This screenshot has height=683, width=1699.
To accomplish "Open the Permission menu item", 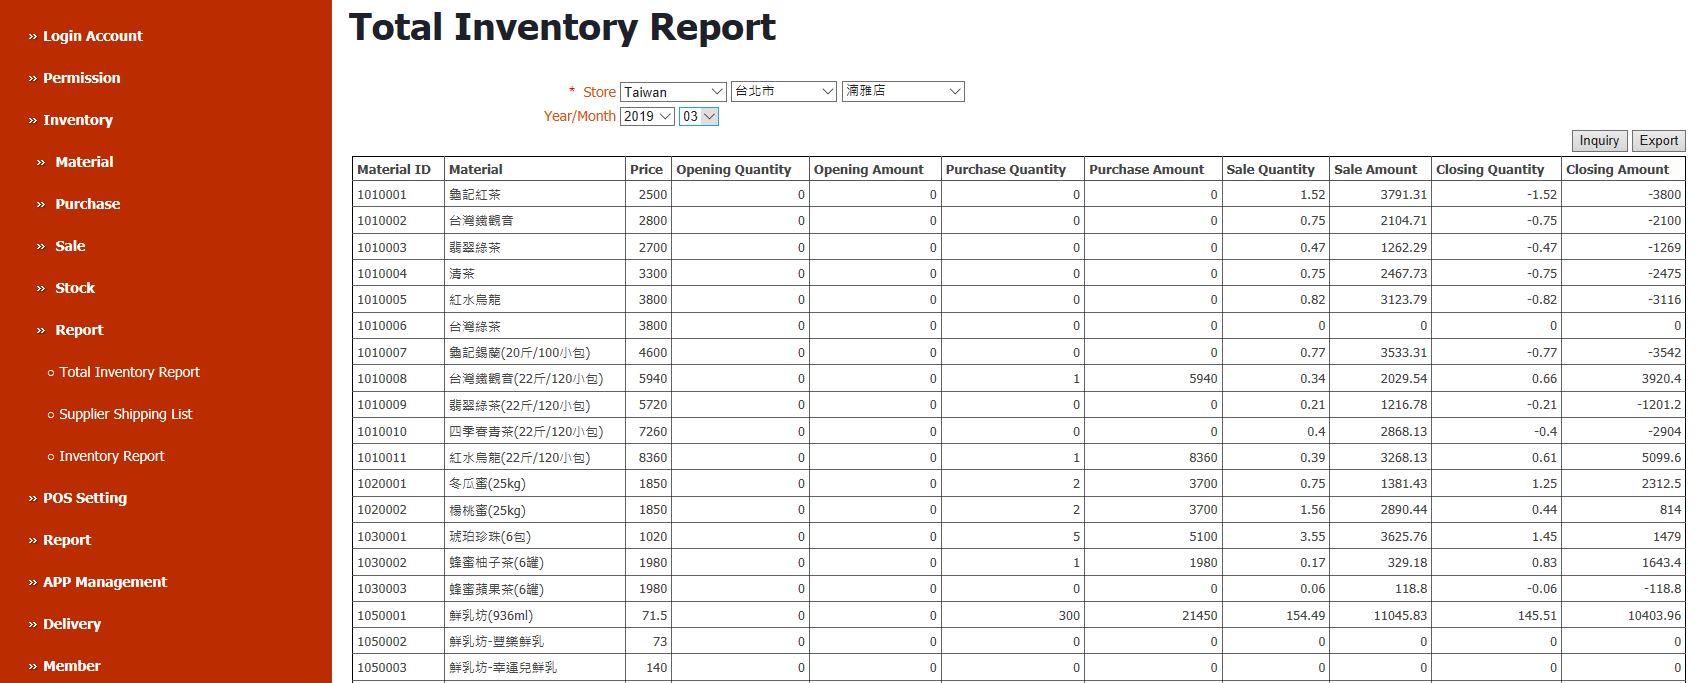I will point(81,78).
